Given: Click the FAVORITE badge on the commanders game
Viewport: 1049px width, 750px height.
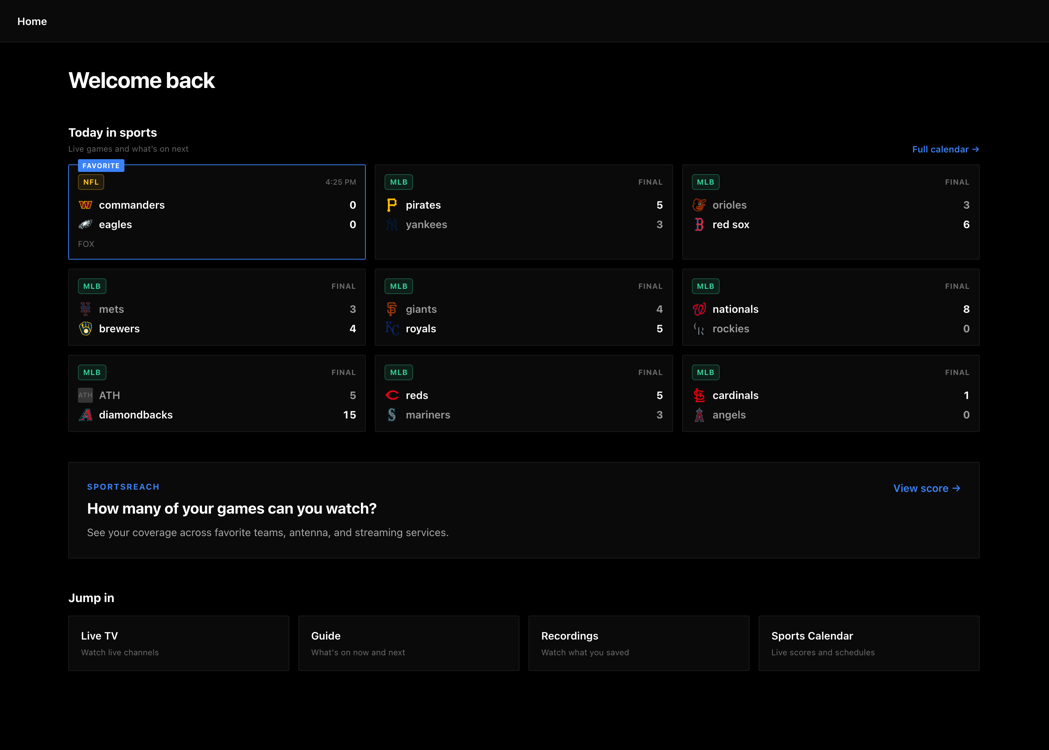Looking at the screenshot, I should pyautogui.click(x=101, y=165).
